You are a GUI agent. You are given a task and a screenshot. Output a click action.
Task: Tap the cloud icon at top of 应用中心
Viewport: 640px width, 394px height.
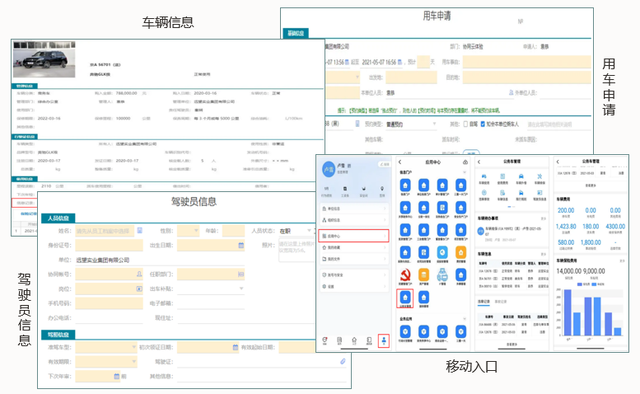point(465,162)
